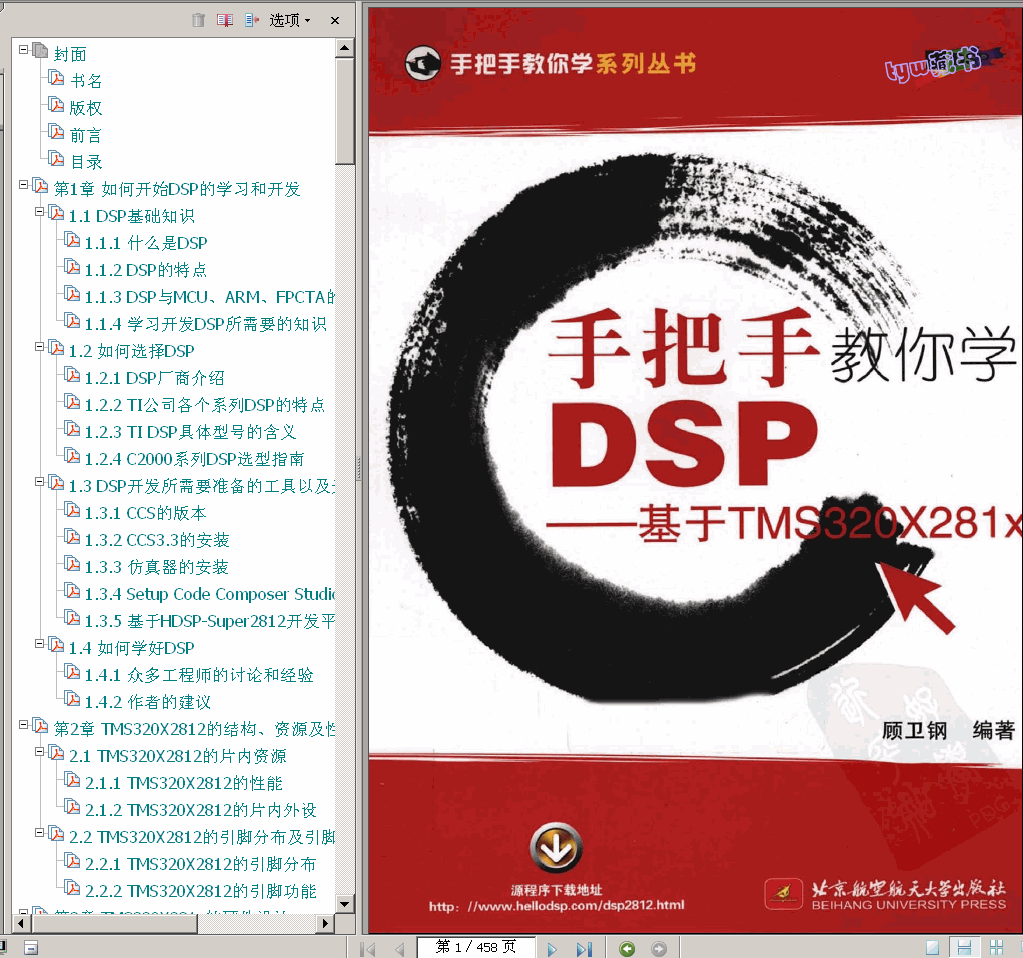The height and width of the screenshot is (958, 1023).
Task: Go to 1.3.3 仿真器的安装 bookmark
Action: (157, 567)
